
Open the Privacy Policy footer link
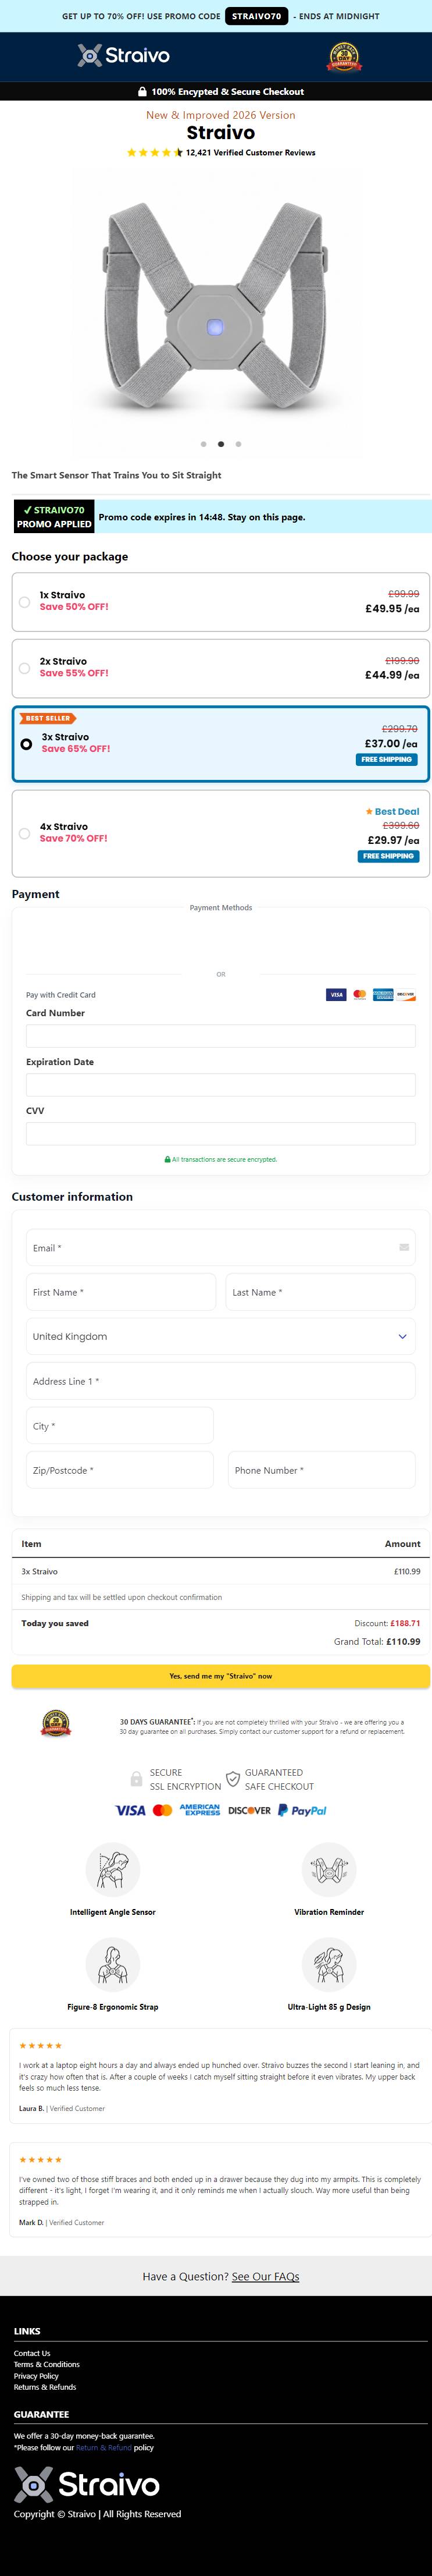36,2376
